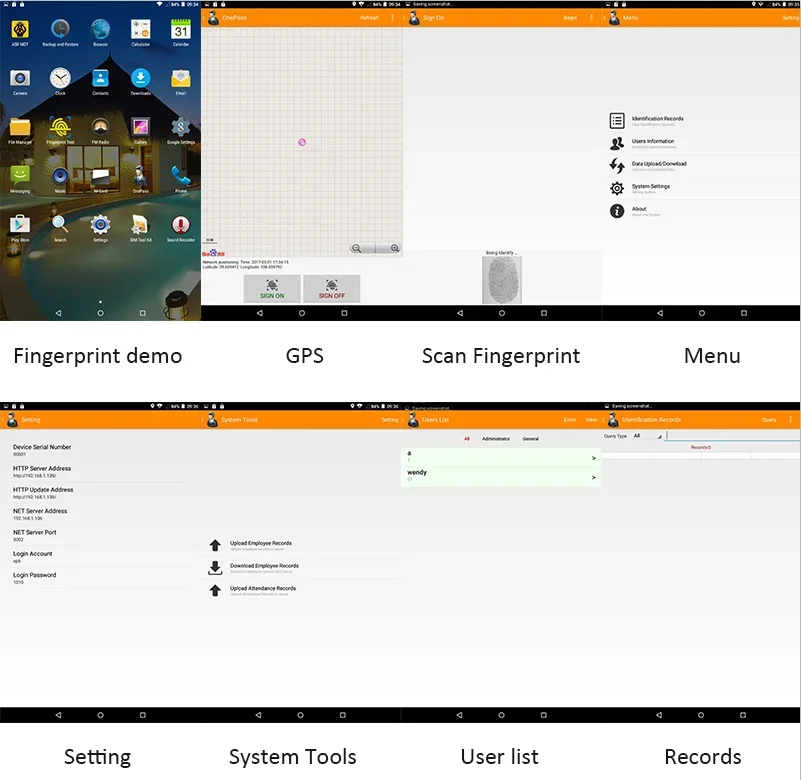Select the General filter tab
Image resolution: width=801 pixels, height=780 pixels.
coord(530,439)
